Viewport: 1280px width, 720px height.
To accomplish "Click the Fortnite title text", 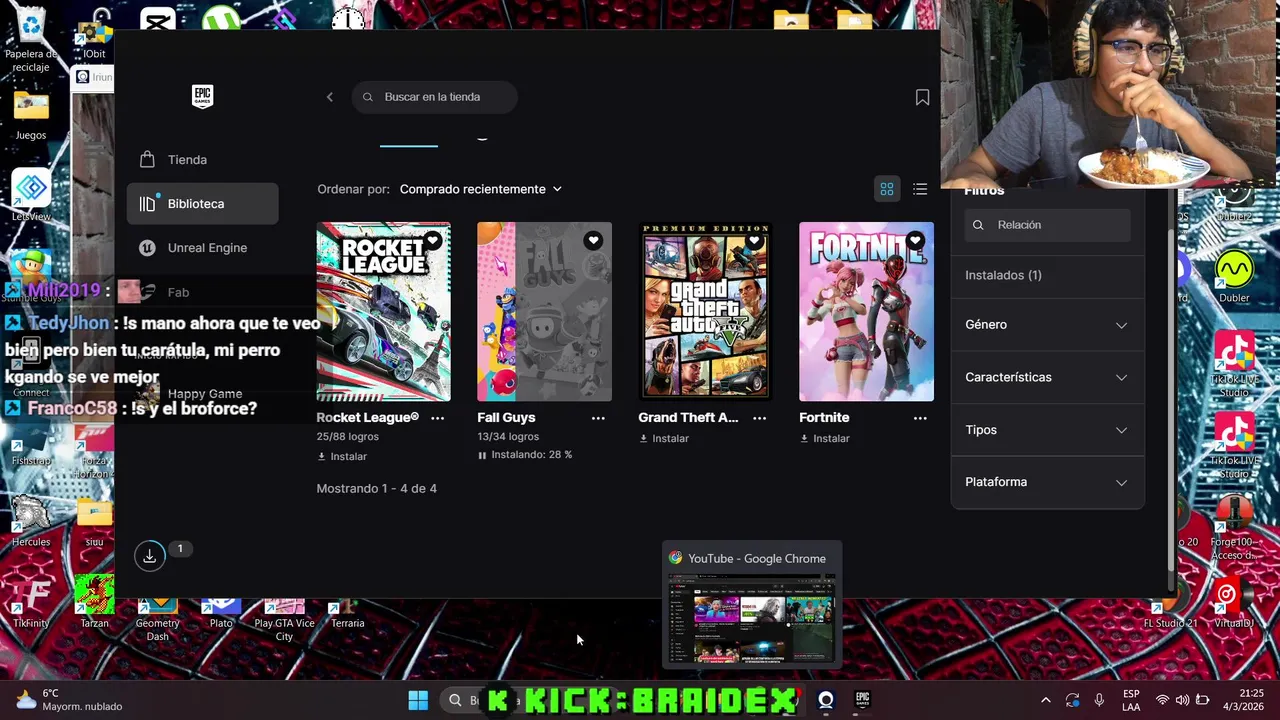I will tap(824, 418).
